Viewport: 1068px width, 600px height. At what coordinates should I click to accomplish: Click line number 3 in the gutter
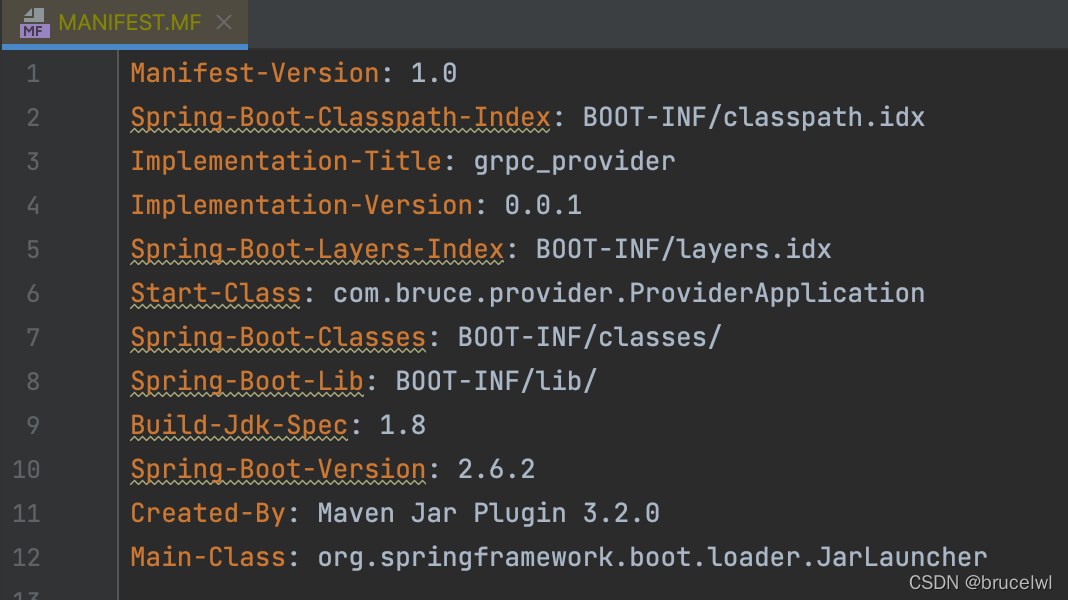(x=33, y=161)
